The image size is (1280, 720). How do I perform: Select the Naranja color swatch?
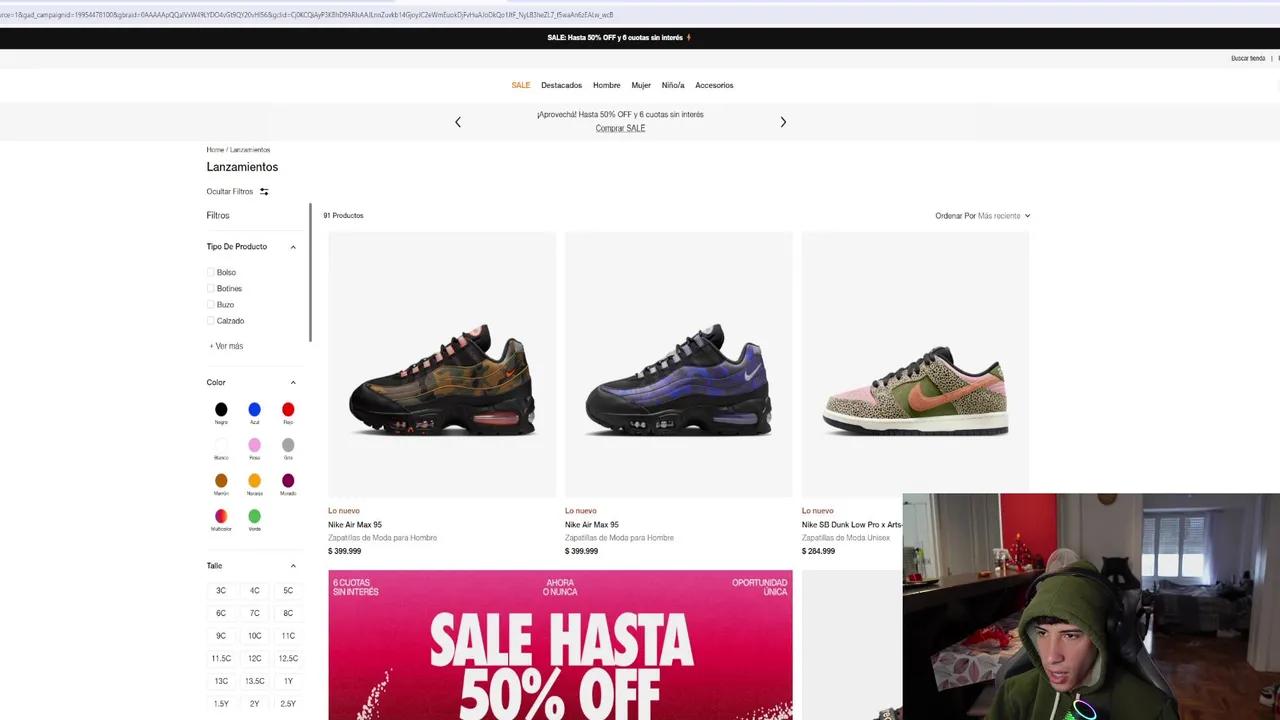(x=254, y=481)
